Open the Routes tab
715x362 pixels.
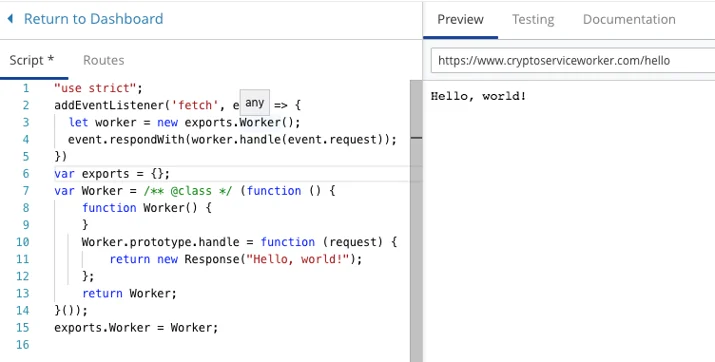(104, 60)
